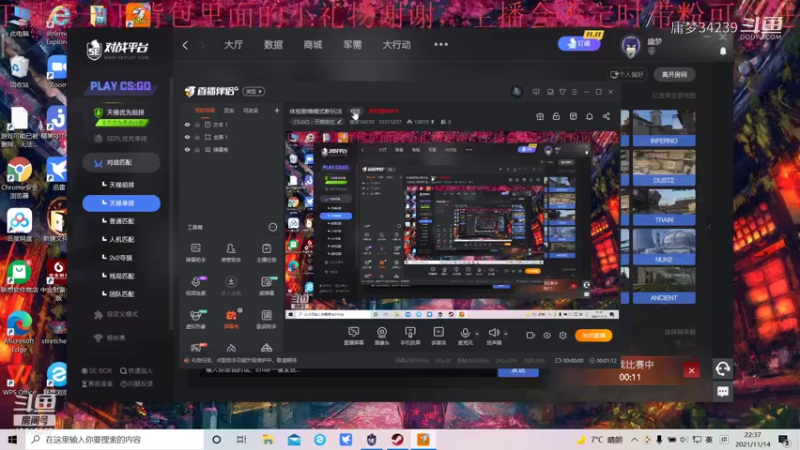The image size is (800, 450).
Task: Collapse the map panel side arrow
Action: [x=709, y=227]
